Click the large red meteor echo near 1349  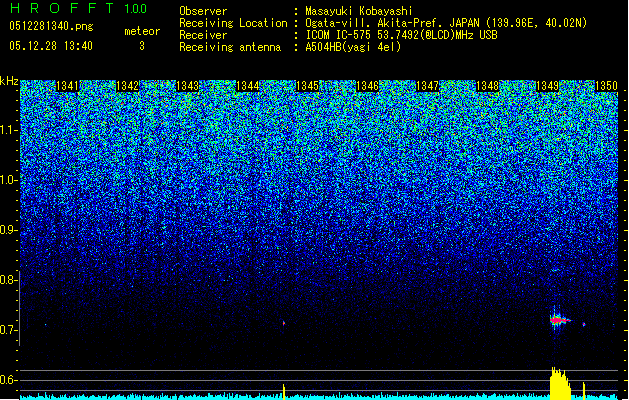tap(558, 320)
